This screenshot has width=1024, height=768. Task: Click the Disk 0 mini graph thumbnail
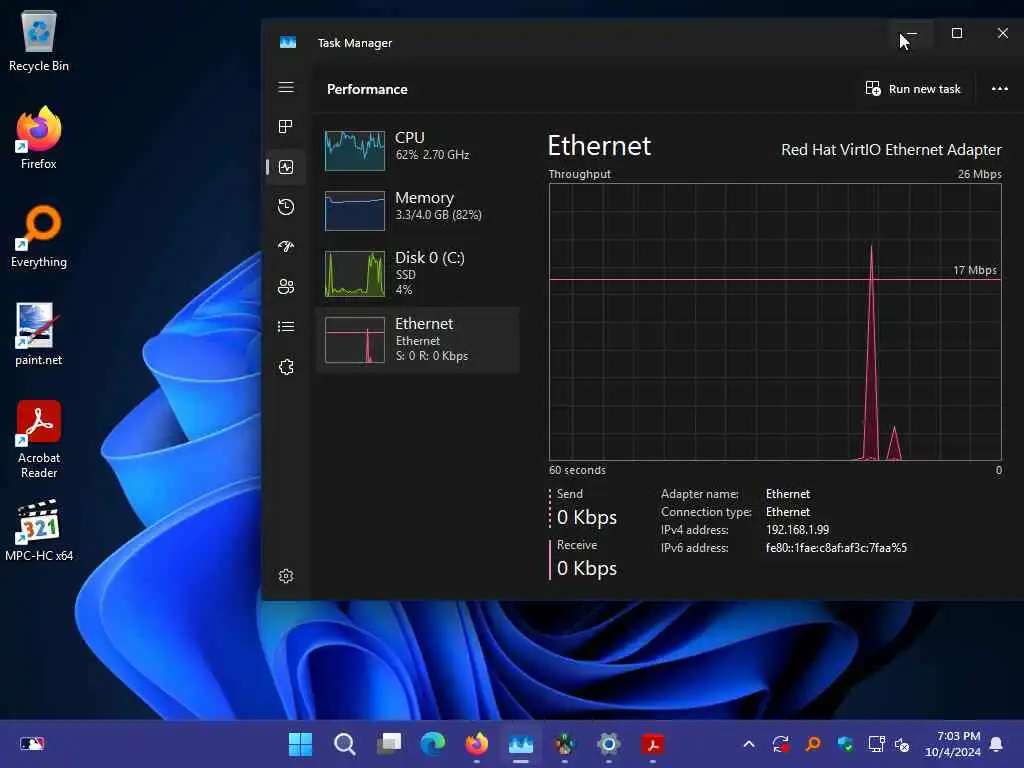click(355, 274)
